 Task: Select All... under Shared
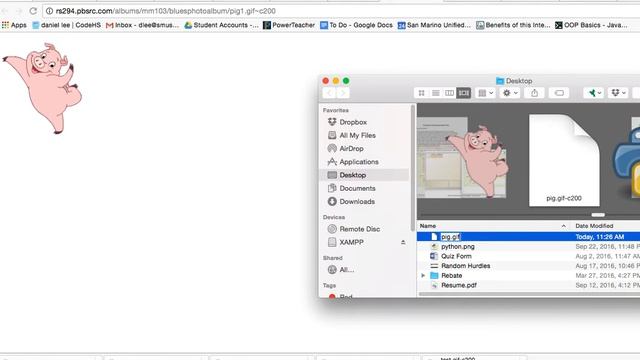point(341,269)
